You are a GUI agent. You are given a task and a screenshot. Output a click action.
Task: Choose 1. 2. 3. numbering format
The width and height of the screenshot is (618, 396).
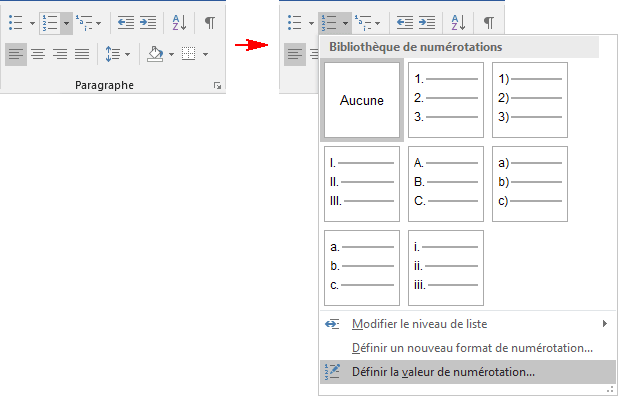(x=446, y=100)
